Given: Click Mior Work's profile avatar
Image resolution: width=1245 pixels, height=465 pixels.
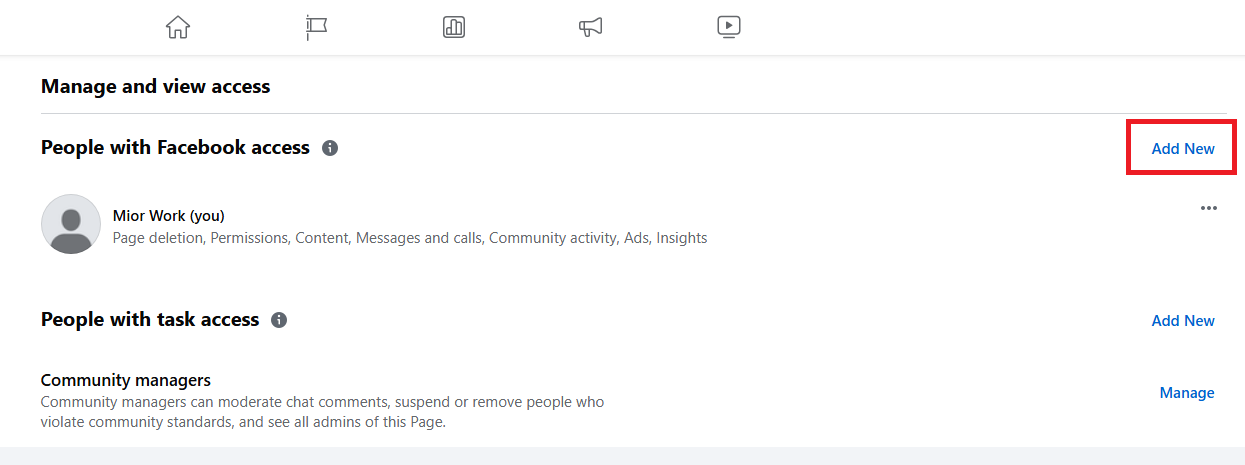Looking at the screenshot, I should point(71,224).
